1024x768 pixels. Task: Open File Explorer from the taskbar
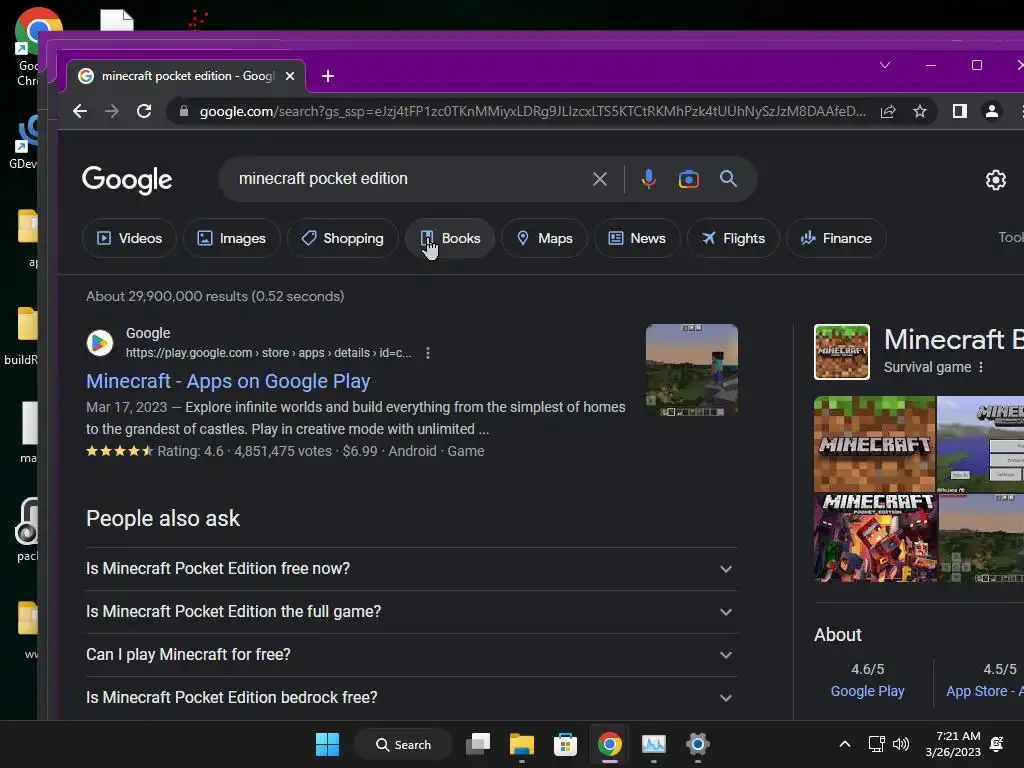point(522,744)
